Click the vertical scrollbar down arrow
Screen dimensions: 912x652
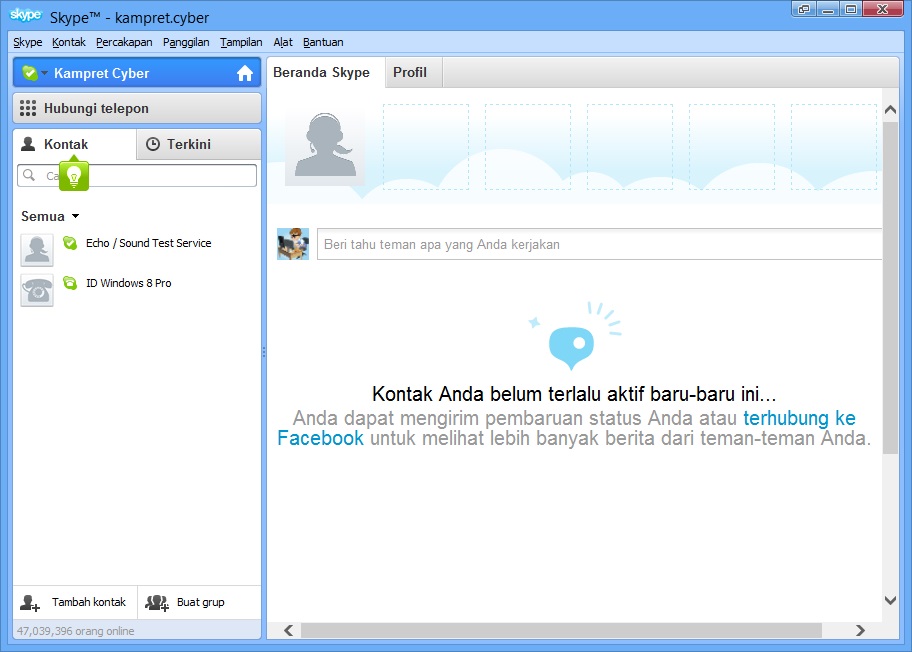click(890, 600)
